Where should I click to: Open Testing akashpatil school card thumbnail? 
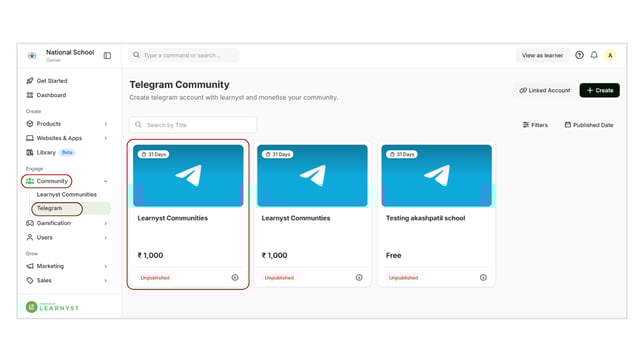437,175
